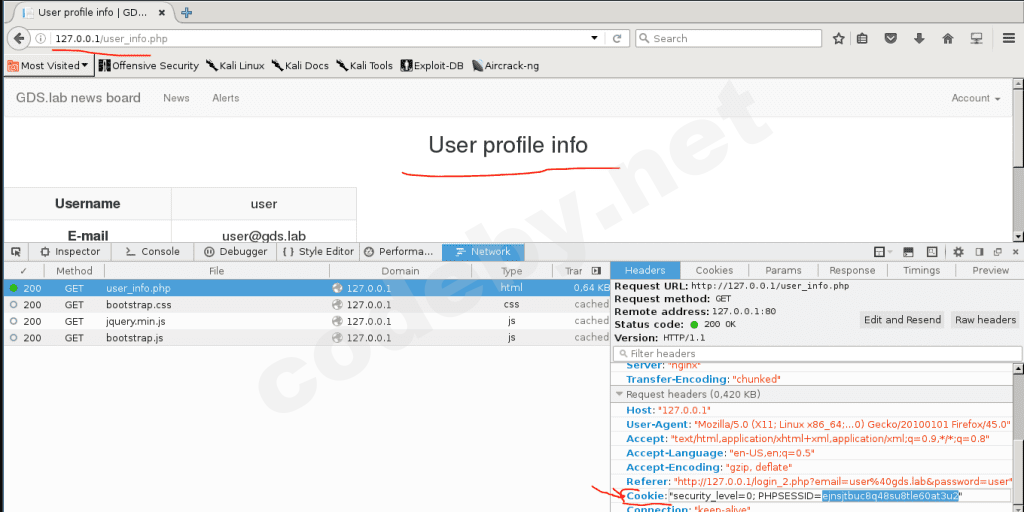
Task: Select the bootstrap.js request row
Action: click(306, 338)
